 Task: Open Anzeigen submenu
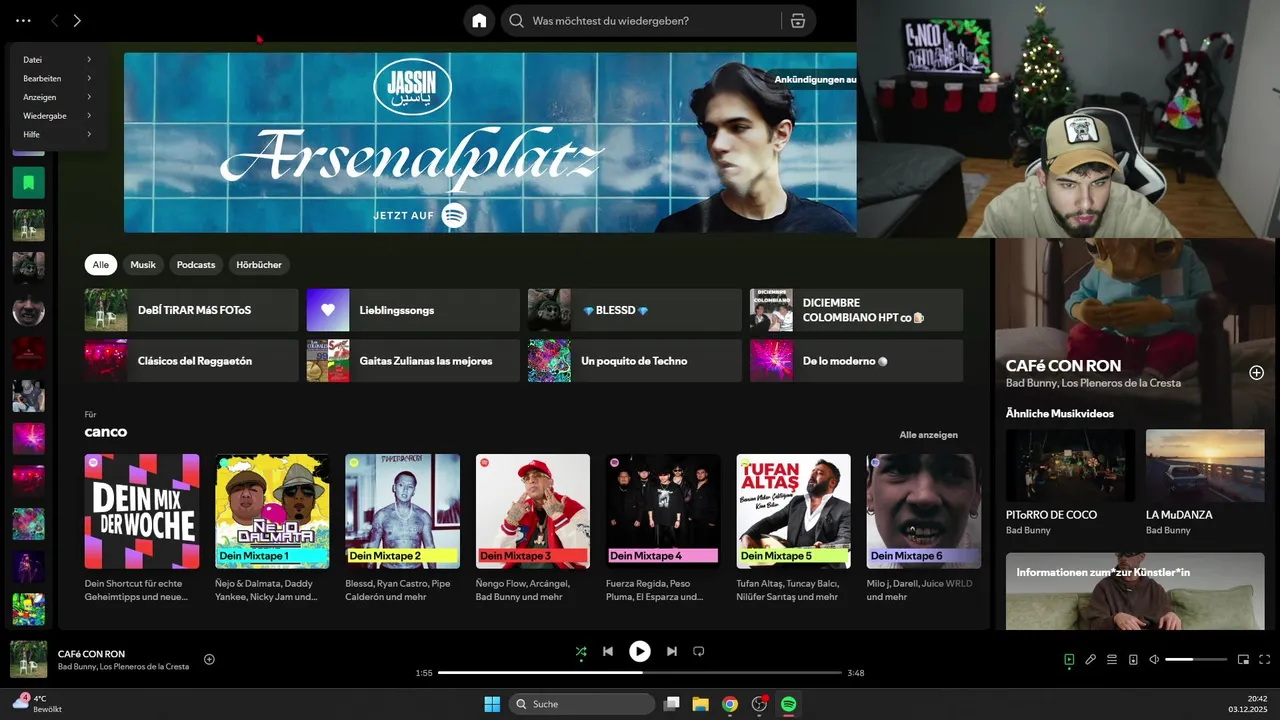(57, 97)
